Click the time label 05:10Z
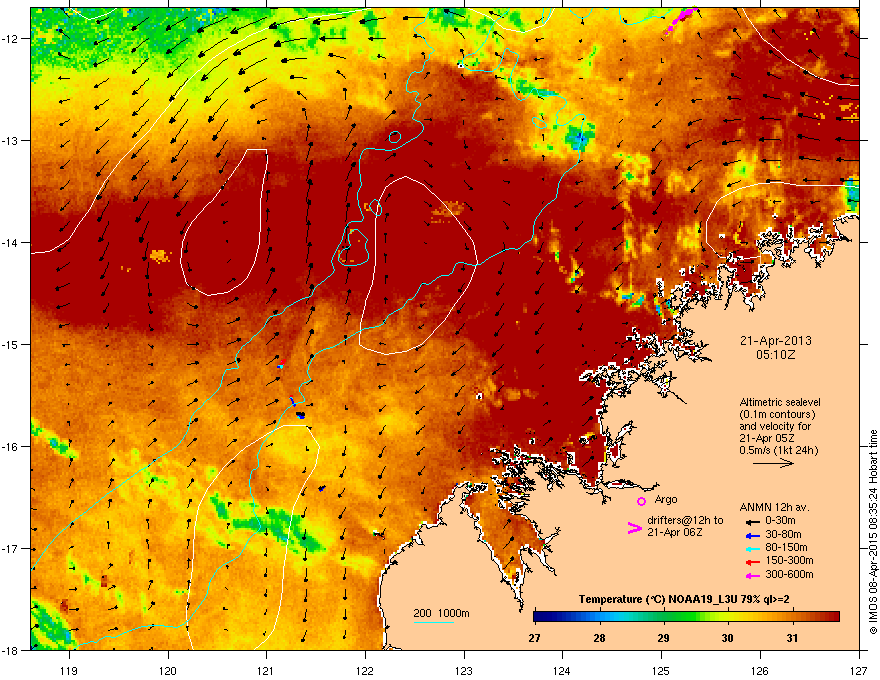This screenshot has height=680, width=880. [x=776, y=355]
